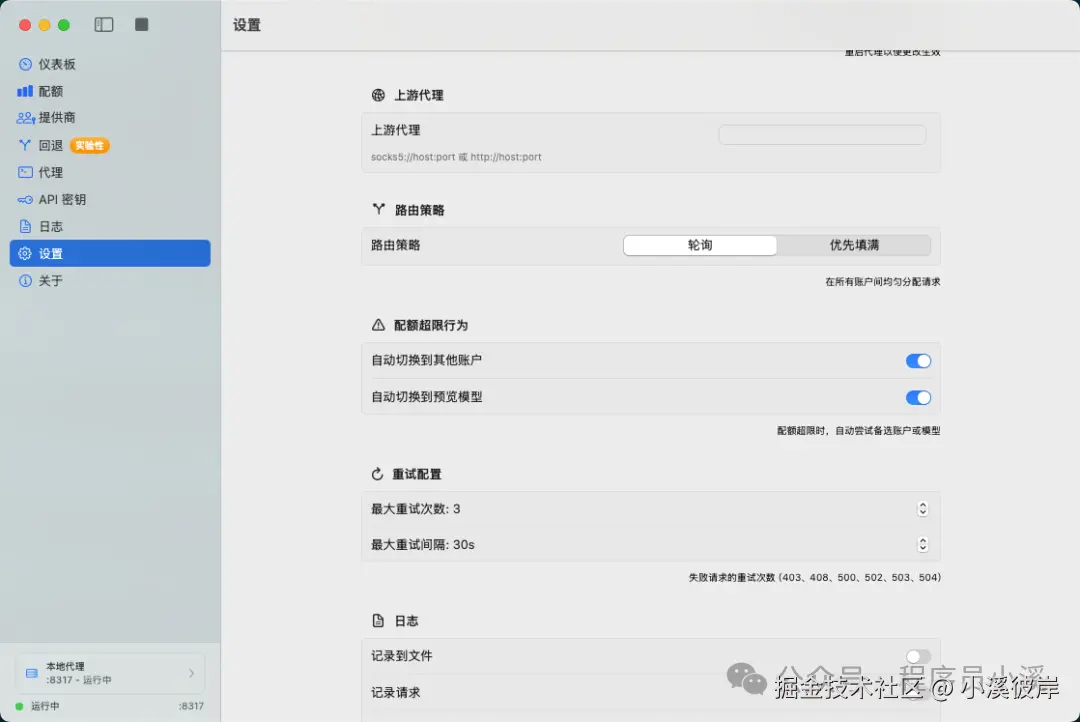Open the API 密钥 sidebar item
This screenshot has height=722, width=1080.
(x=110, y=199)
